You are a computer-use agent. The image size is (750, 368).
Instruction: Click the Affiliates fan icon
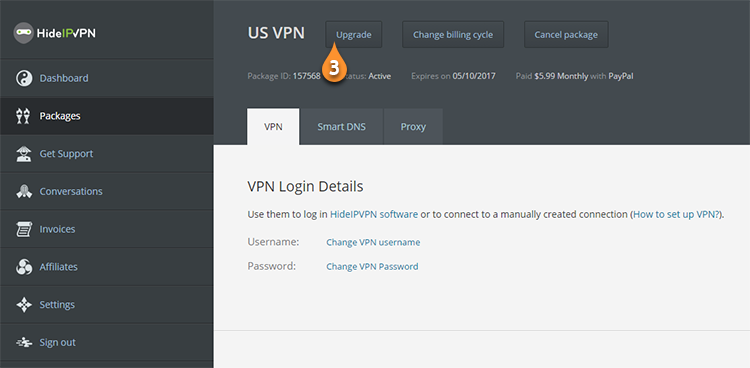(x=23, y=267)
